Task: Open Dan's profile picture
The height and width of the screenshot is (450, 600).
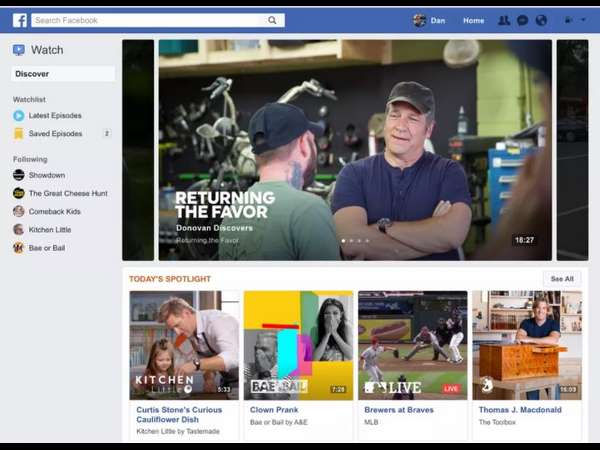Action: pyautogui.click(x=419, y=20)
